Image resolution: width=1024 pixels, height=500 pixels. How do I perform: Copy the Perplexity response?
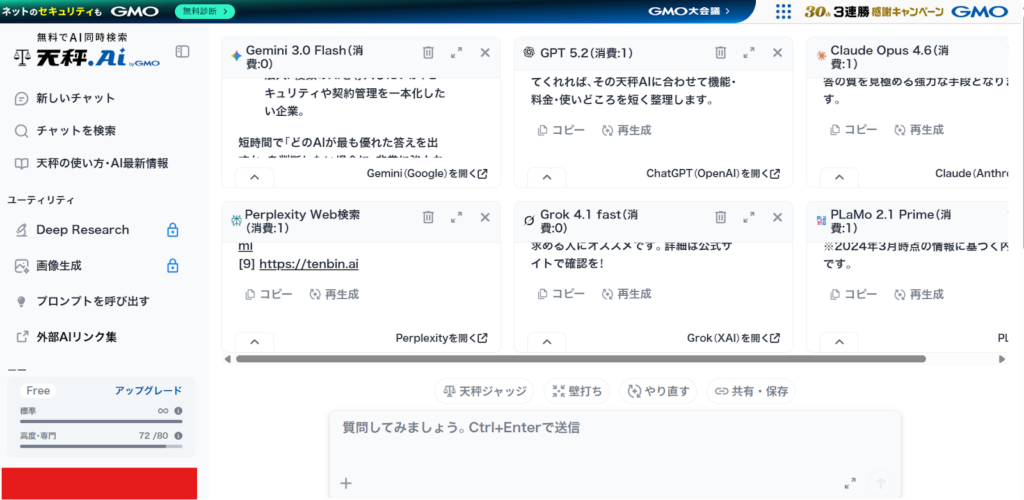268,294
